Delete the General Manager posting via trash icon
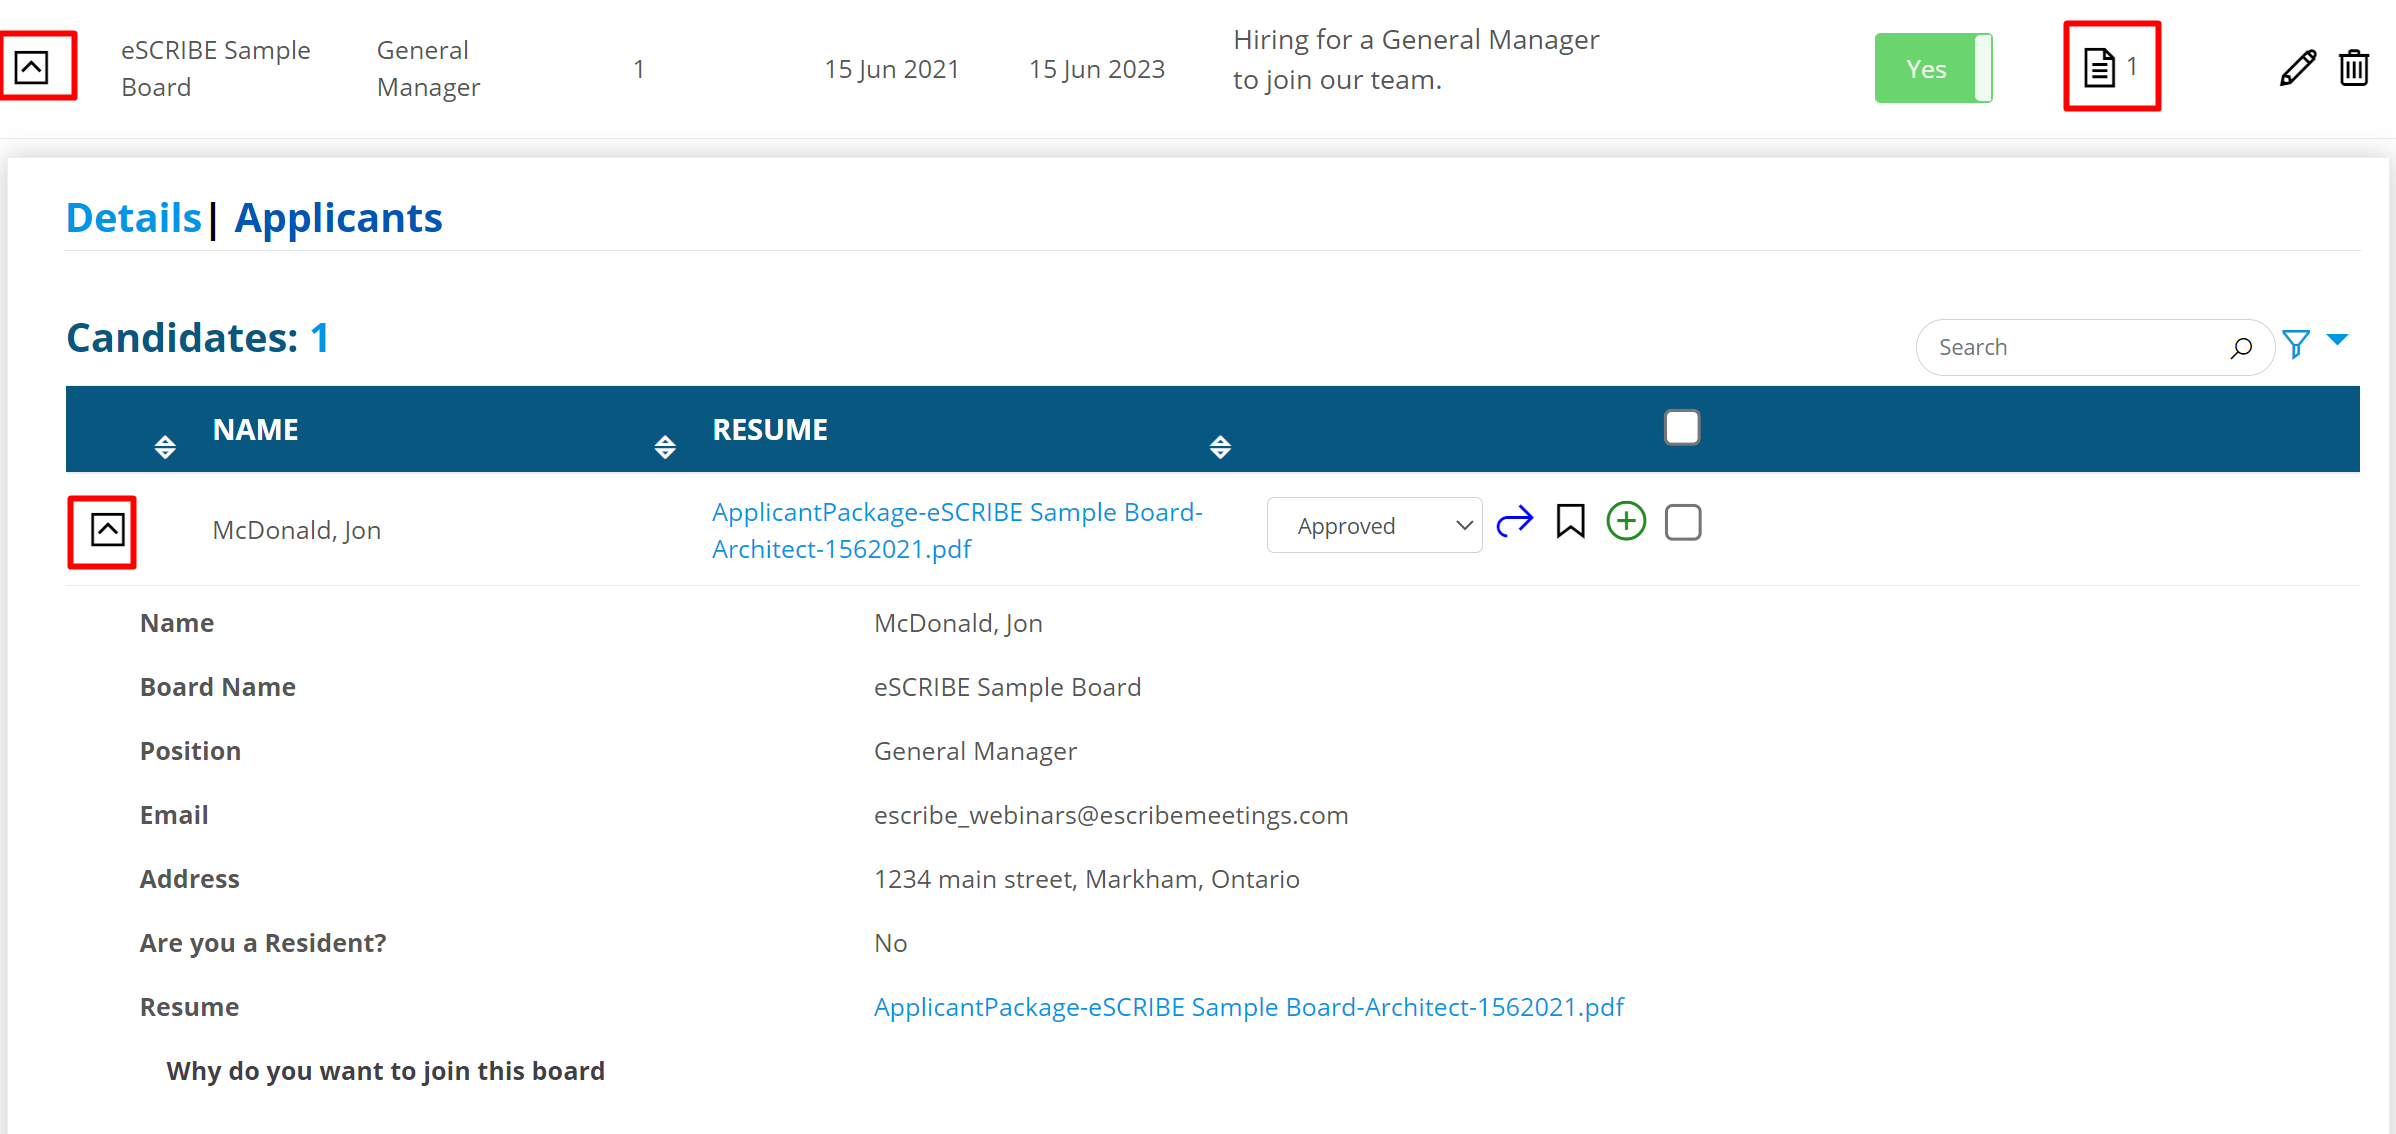Screen dimensions: 2396x1134 tap(2354, 68)
